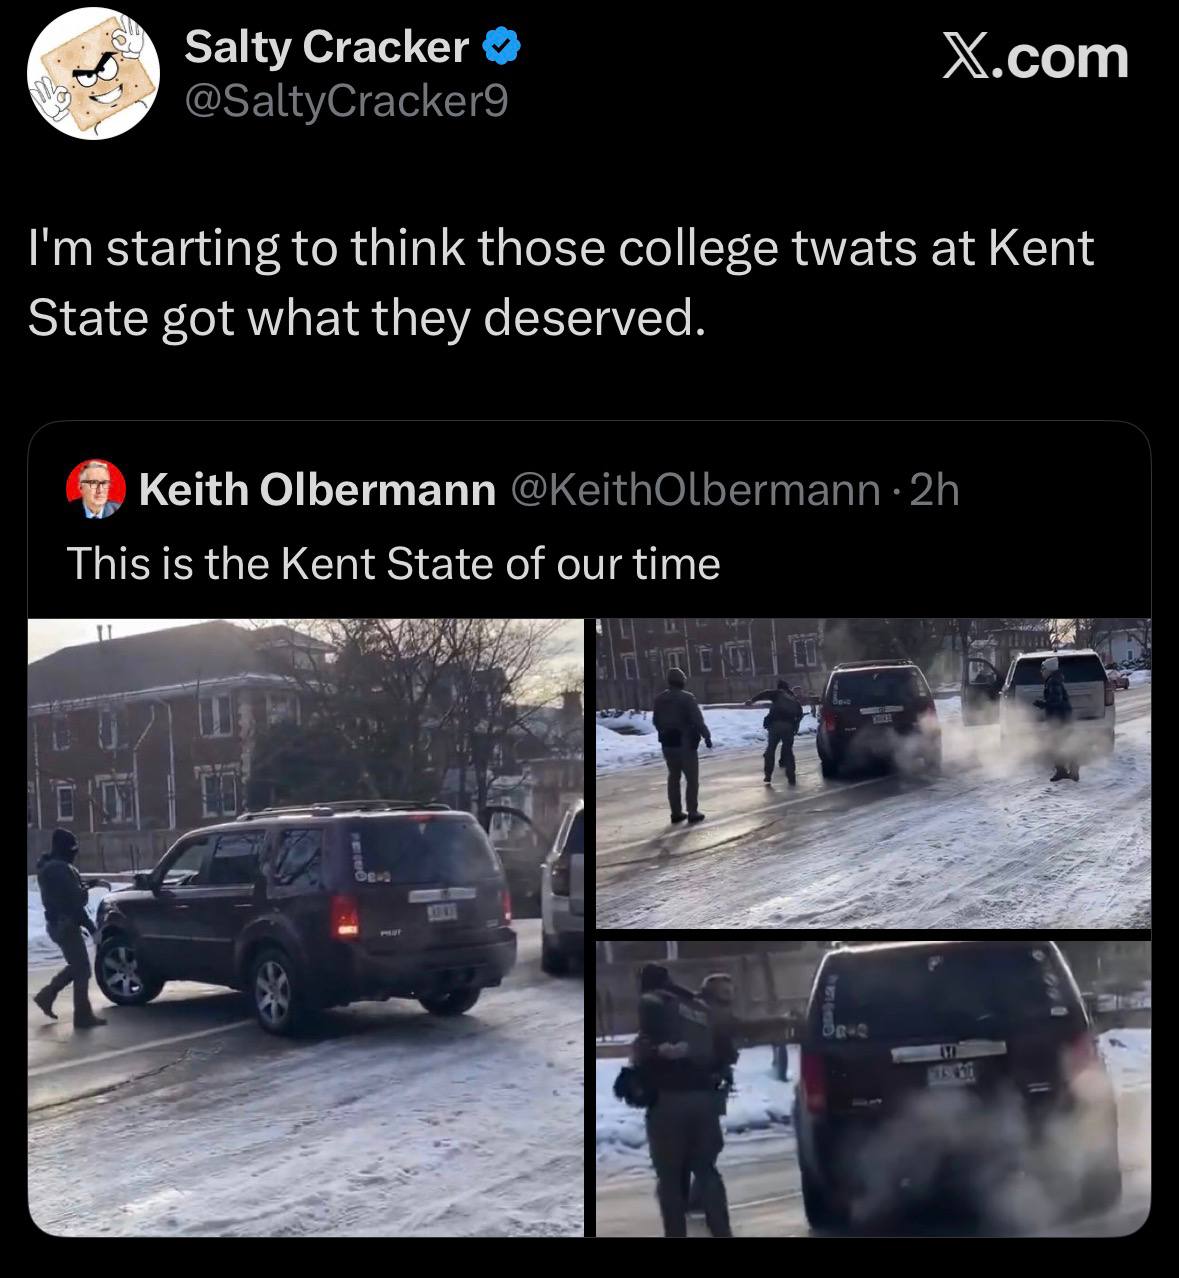The width and height of the screenshot is (1179, 1278).
Task: Open Keith Olbermann's small profile picture
Action: pyautogui.click(x=96, y=490)
